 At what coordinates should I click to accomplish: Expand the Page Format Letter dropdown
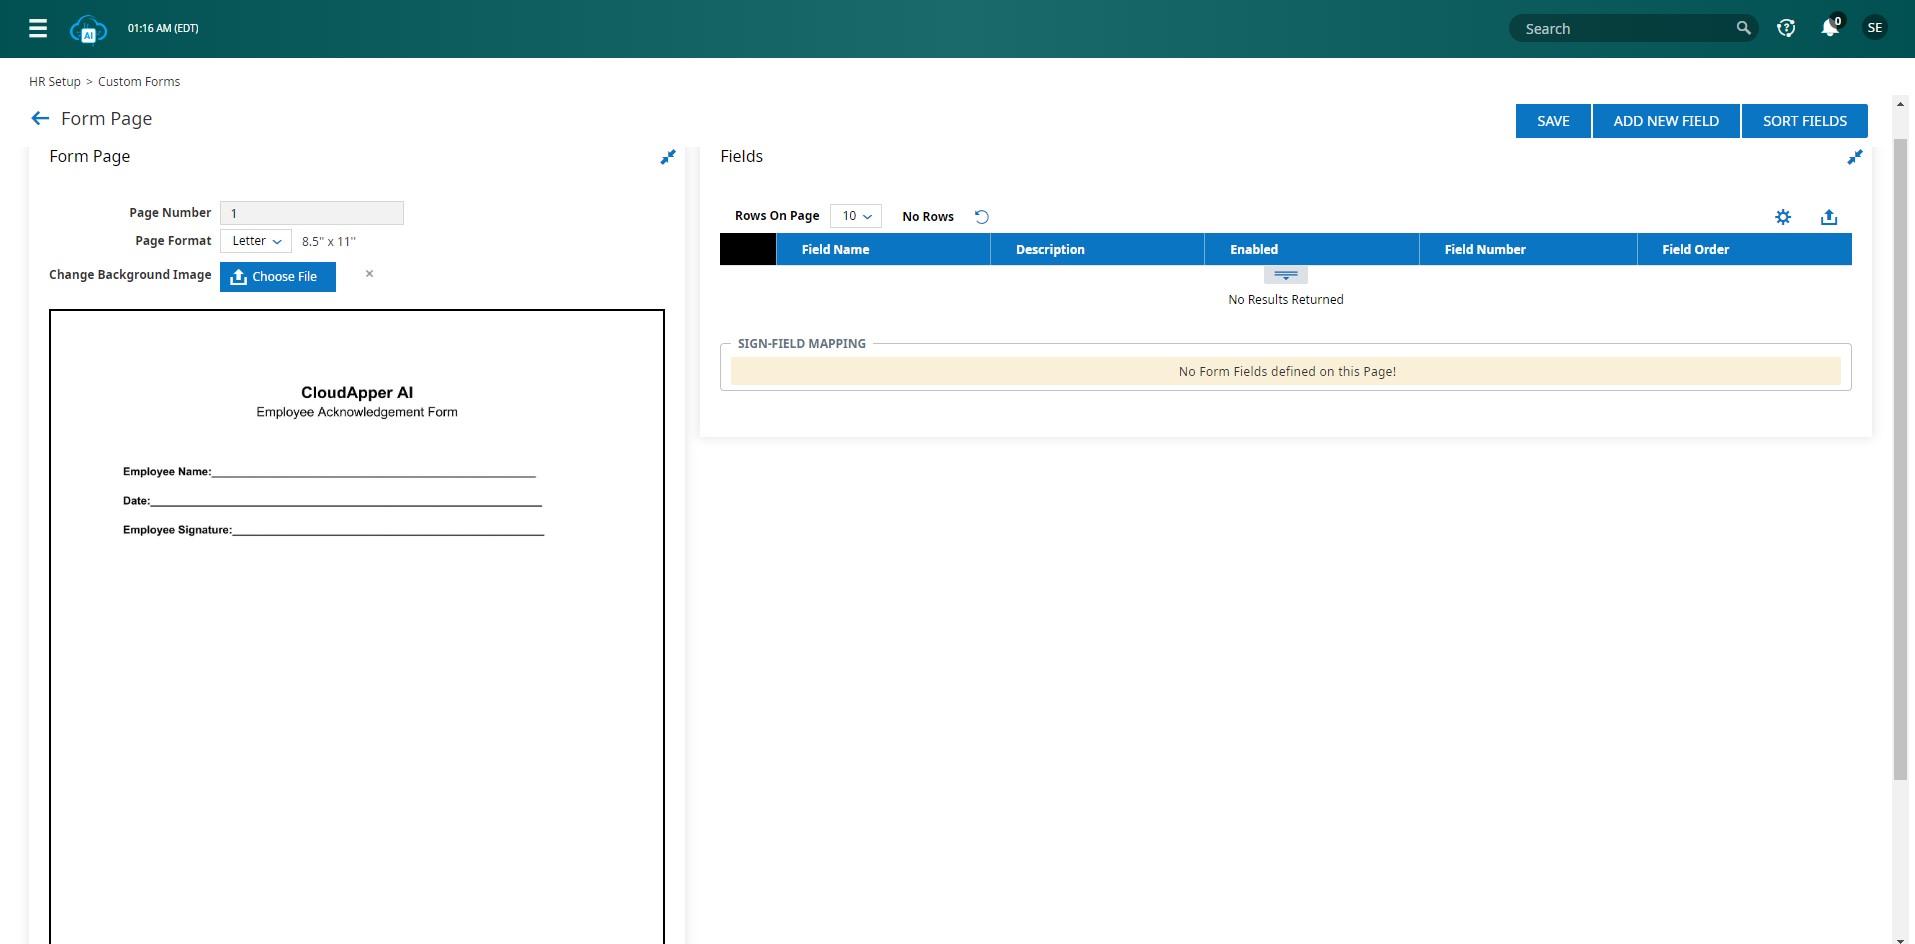(x=256, y=241)
